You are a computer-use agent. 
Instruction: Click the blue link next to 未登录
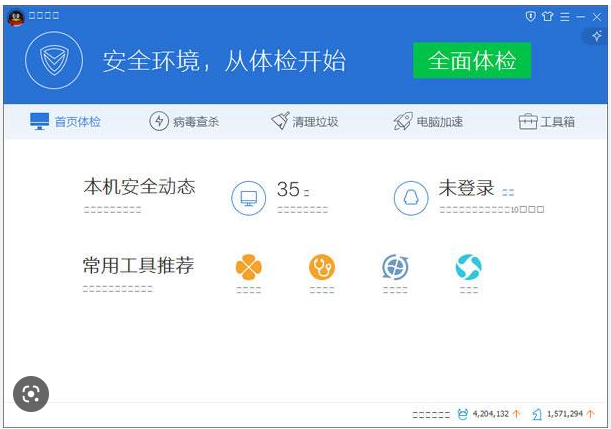(508, 192)
